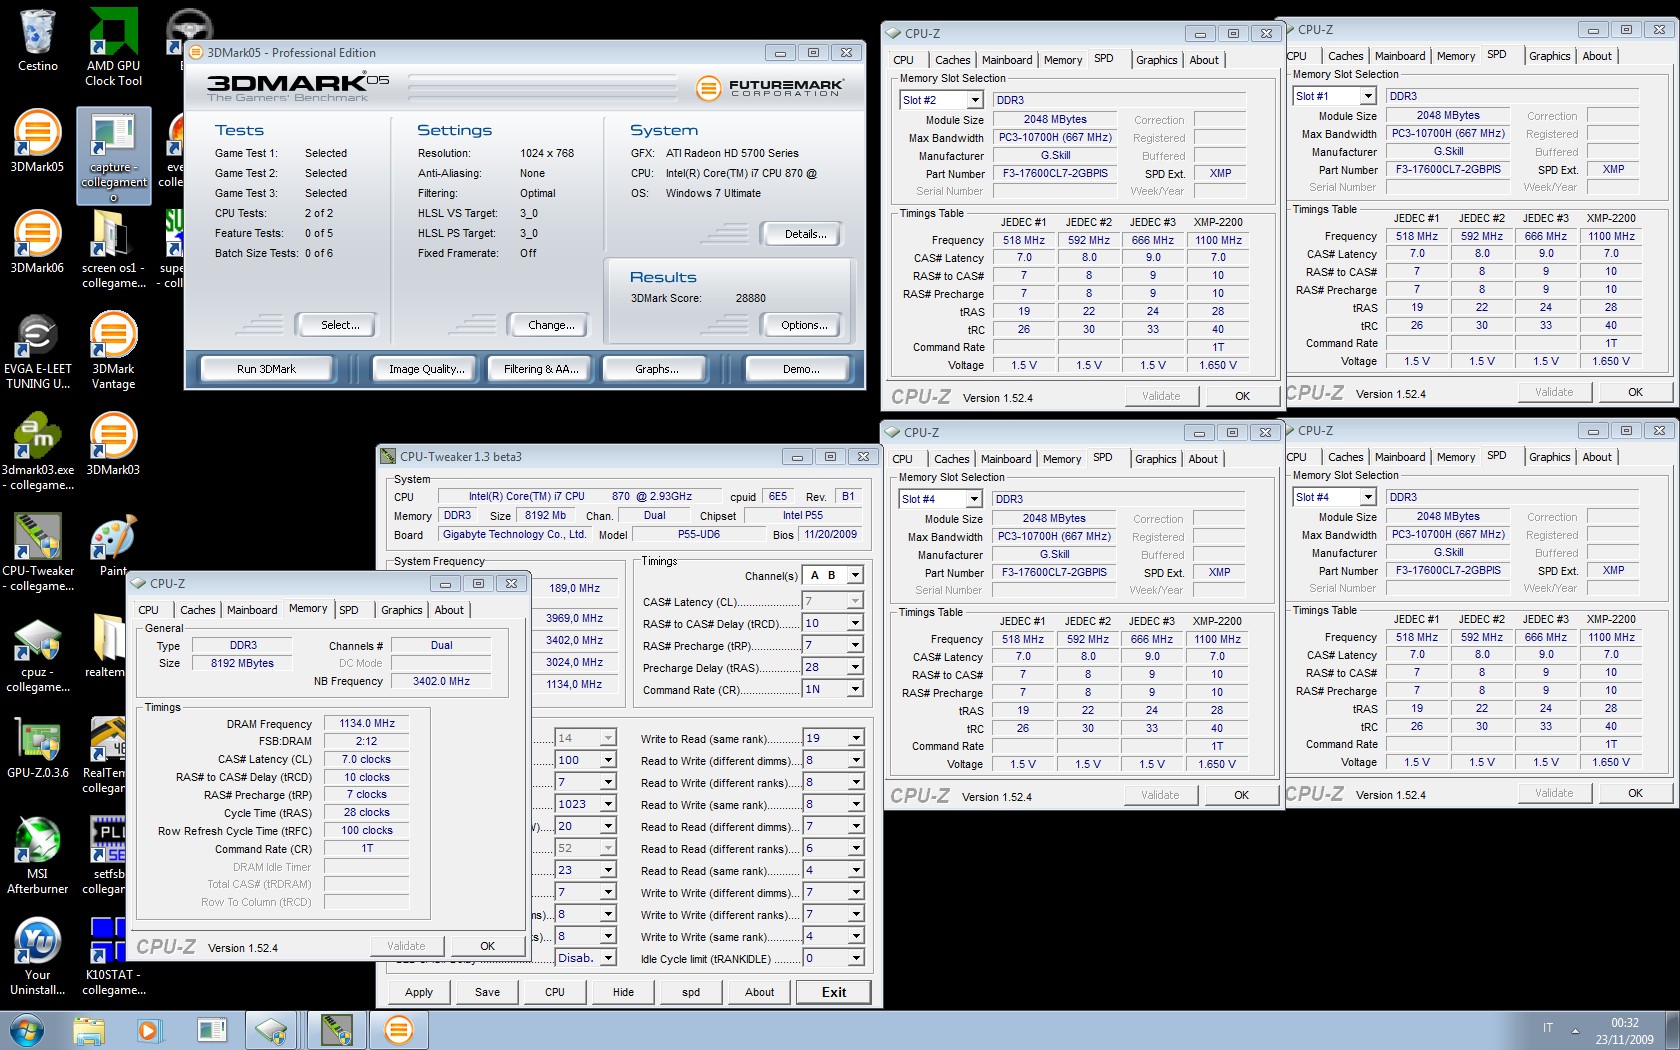
Task: Open Graphs... in 3DMark05
Action: [x=656, y=369]
